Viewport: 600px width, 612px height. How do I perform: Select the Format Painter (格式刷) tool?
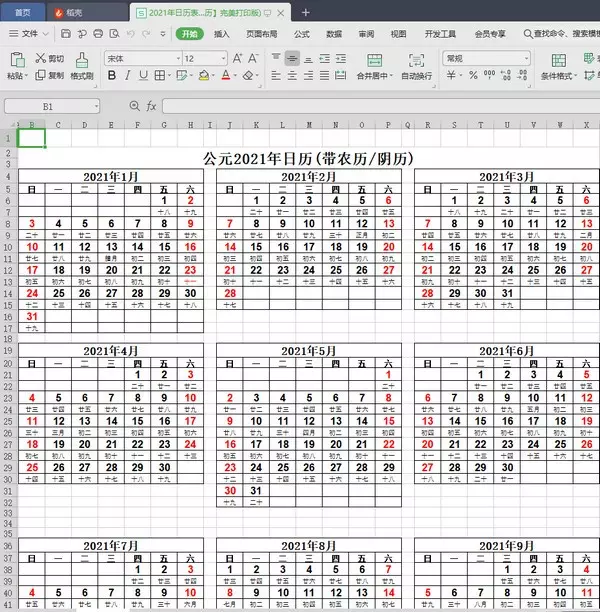click(82, 66)
